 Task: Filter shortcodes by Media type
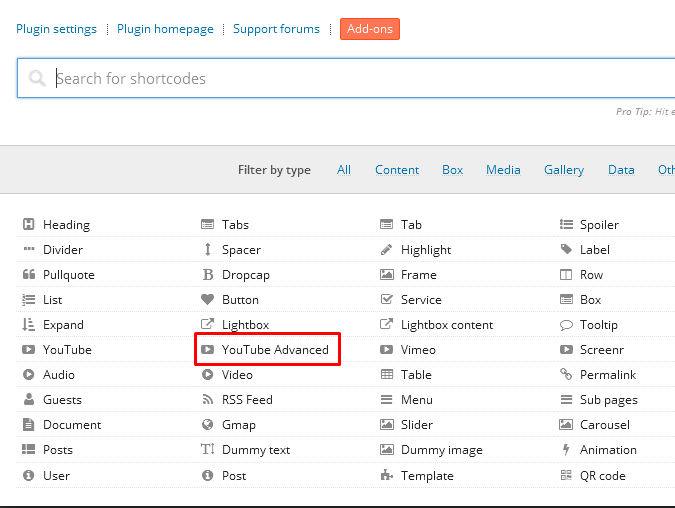(x=503, y=170)
